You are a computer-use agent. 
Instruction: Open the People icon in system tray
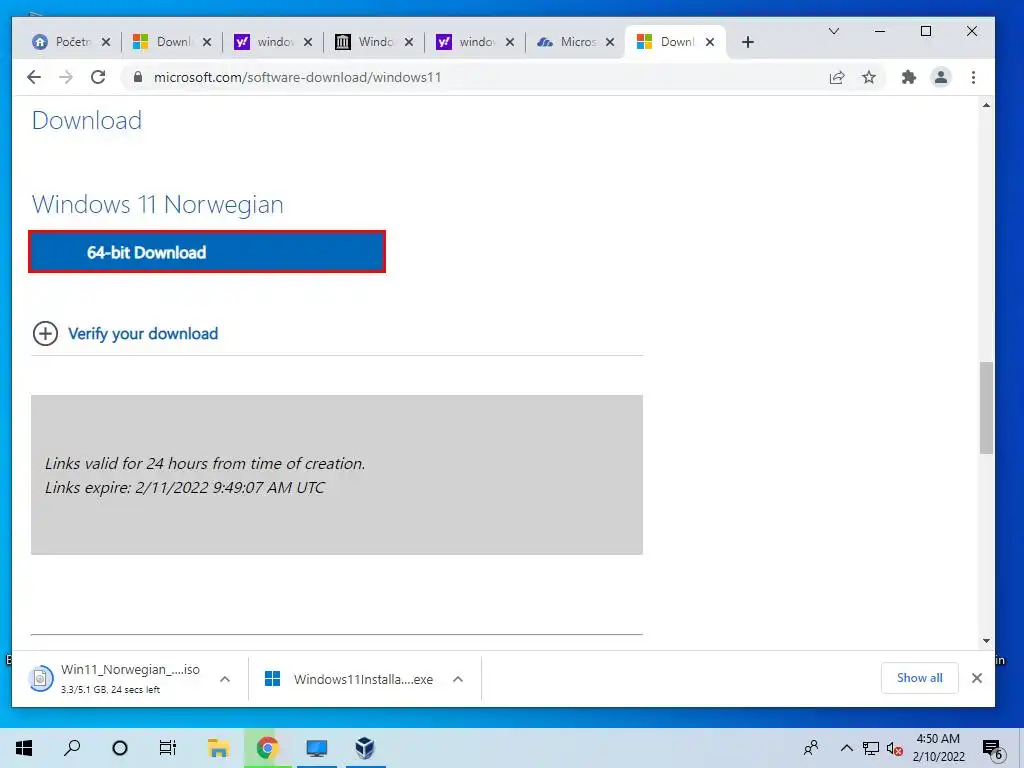pyautogui.click(x=811, y=748)
